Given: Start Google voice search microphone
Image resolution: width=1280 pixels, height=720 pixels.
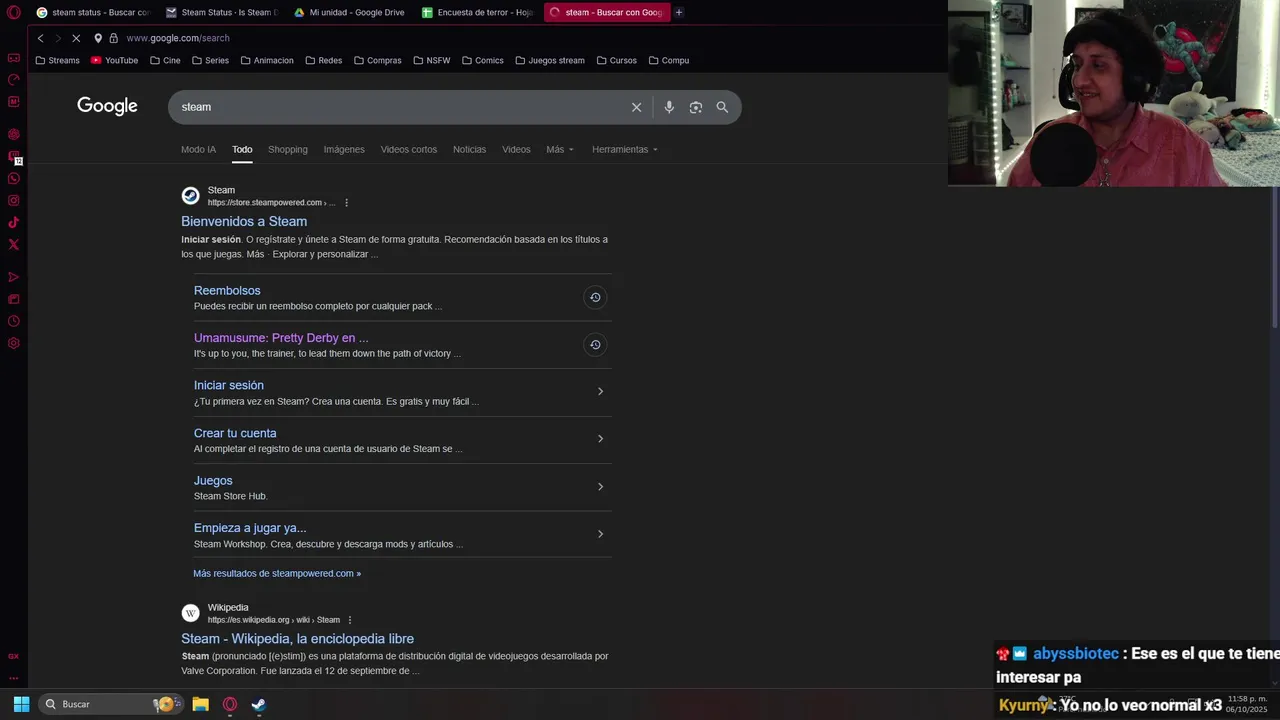Looking at the screenshot, I should [x=669, y=107].
